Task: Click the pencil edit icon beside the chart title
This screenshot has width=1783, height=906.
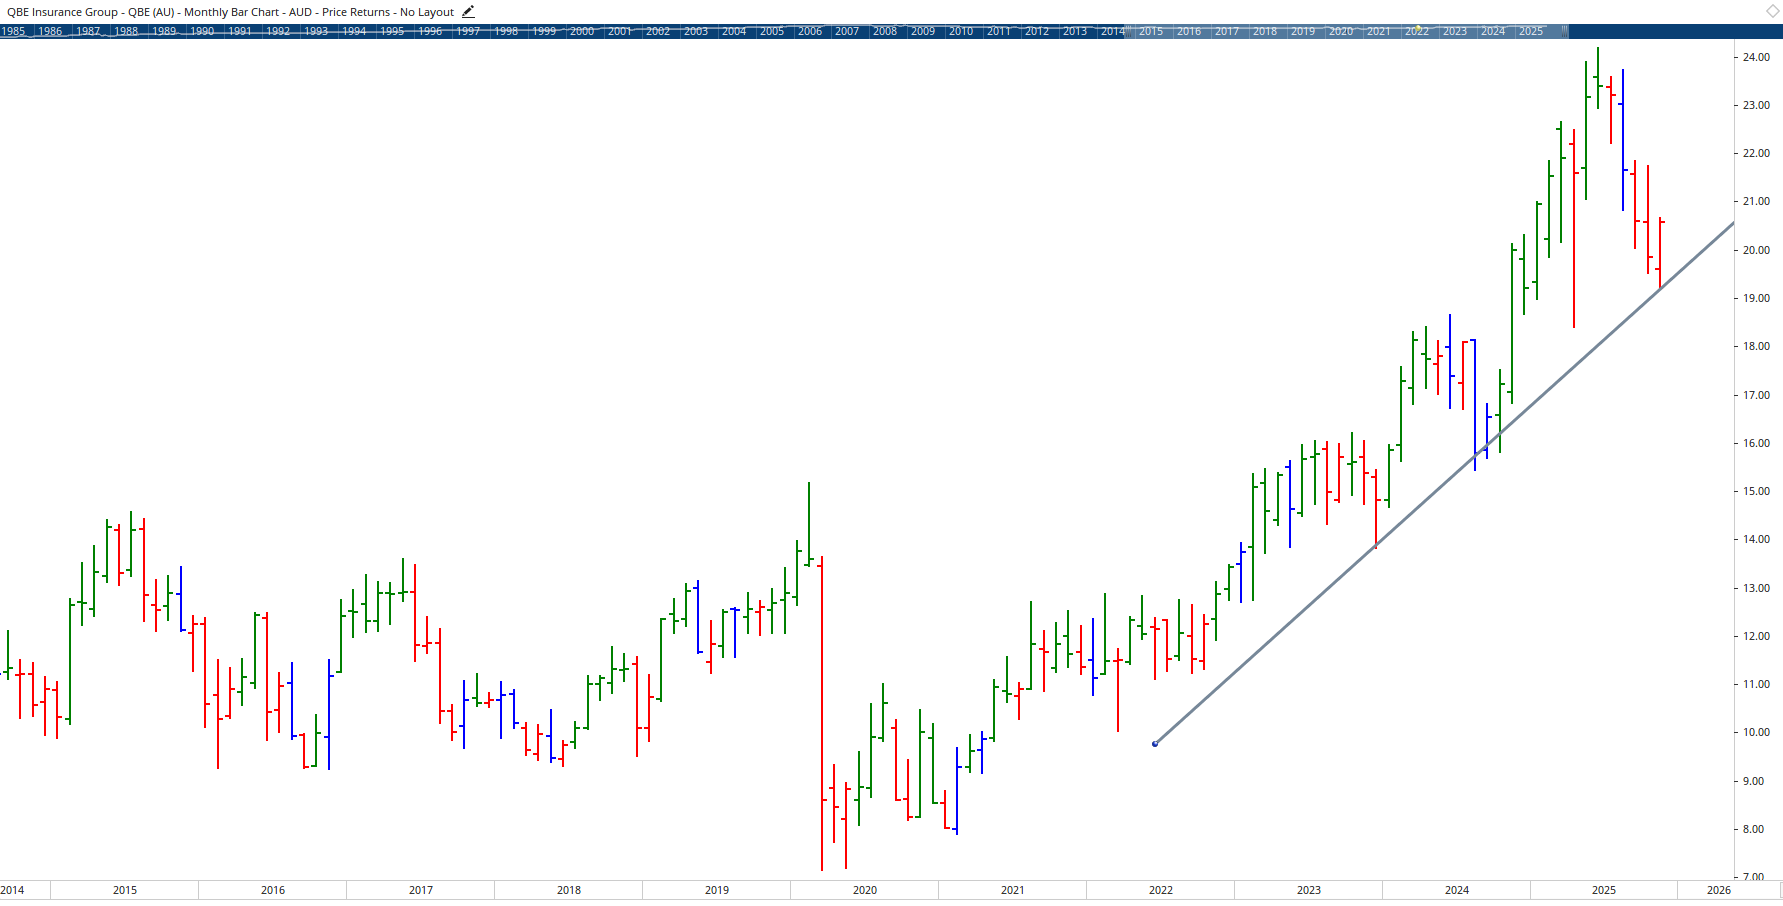Action: click(x=466, y=11)
